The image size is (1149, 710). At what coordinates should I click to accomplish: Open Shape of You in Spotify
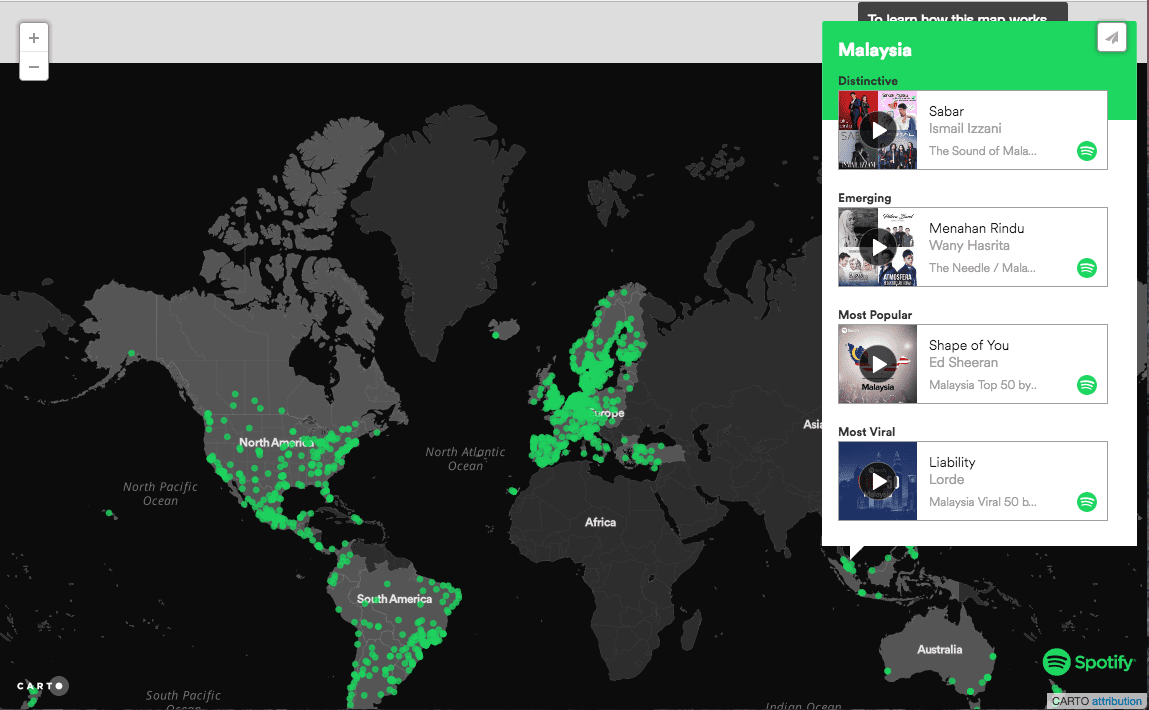(1086, 385)
